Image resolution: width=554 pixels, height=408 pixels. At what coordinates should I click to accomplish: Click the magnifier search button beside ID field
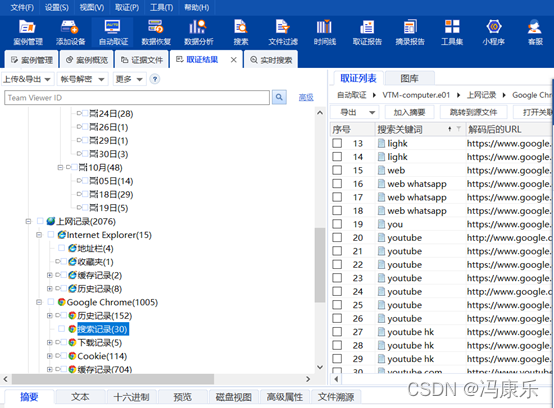[279, 97]
